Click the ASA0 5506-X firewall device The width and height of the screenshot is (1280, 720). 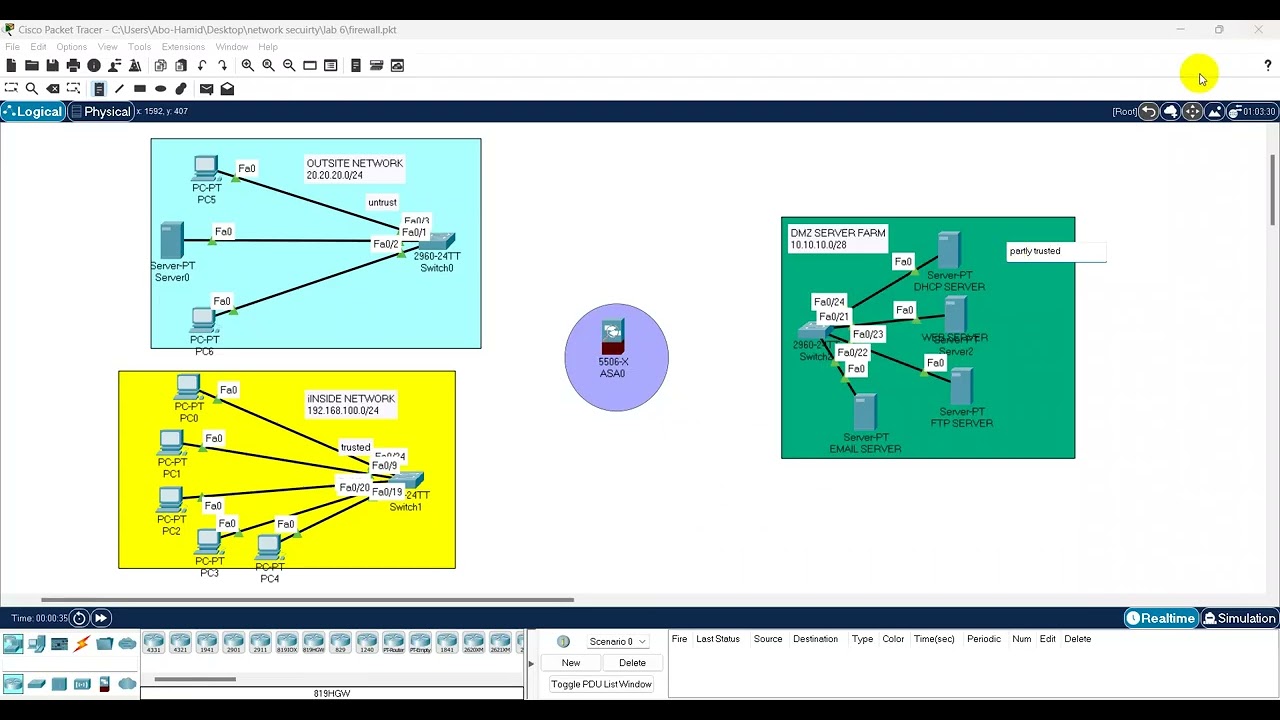point(613,335)
